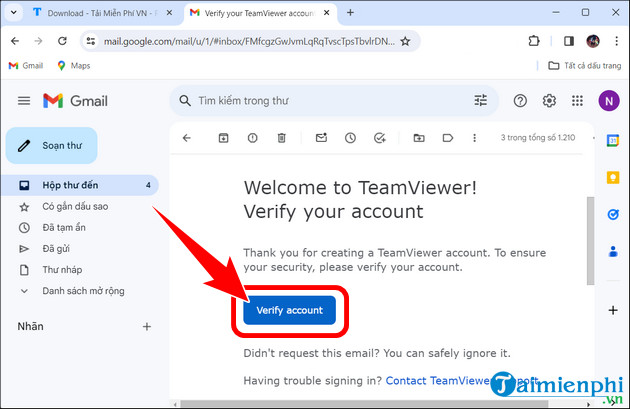
Task: Go back to inbox with back arrow
Action: pyautogui.click(x=186, y=138)
